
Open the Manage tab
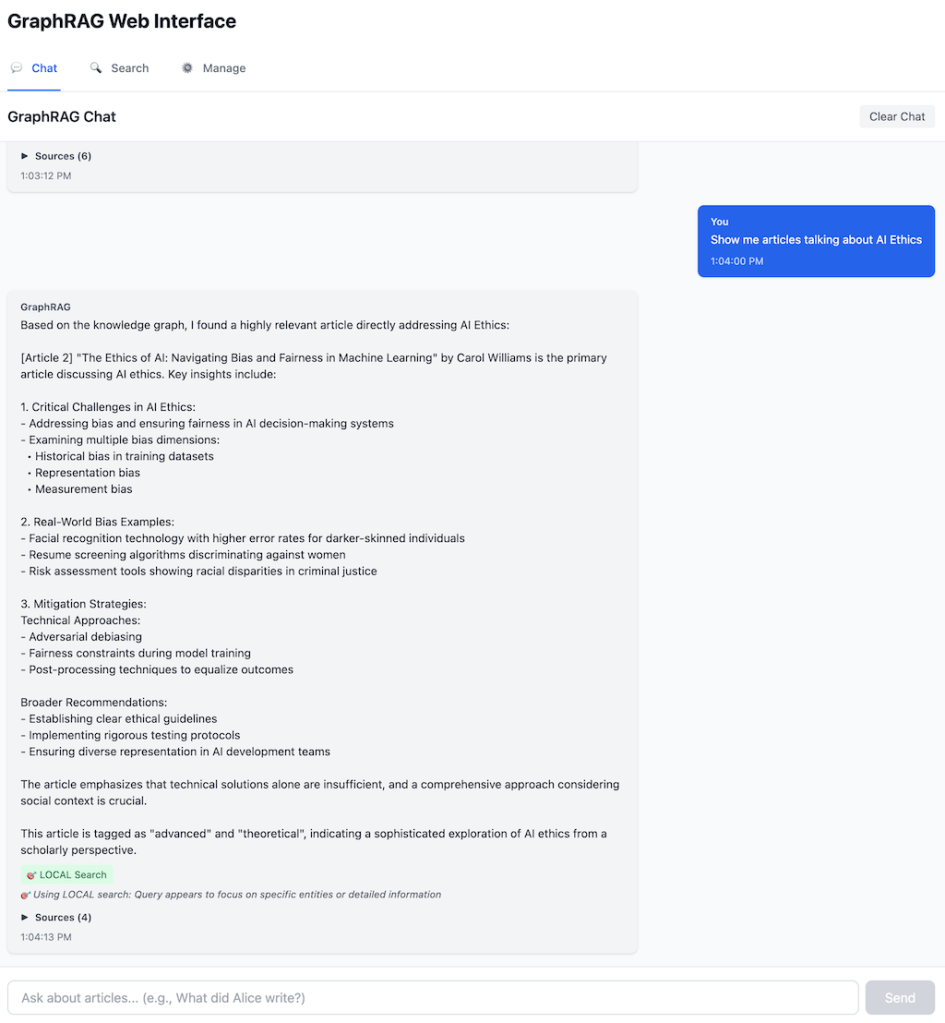pos(224,68)
